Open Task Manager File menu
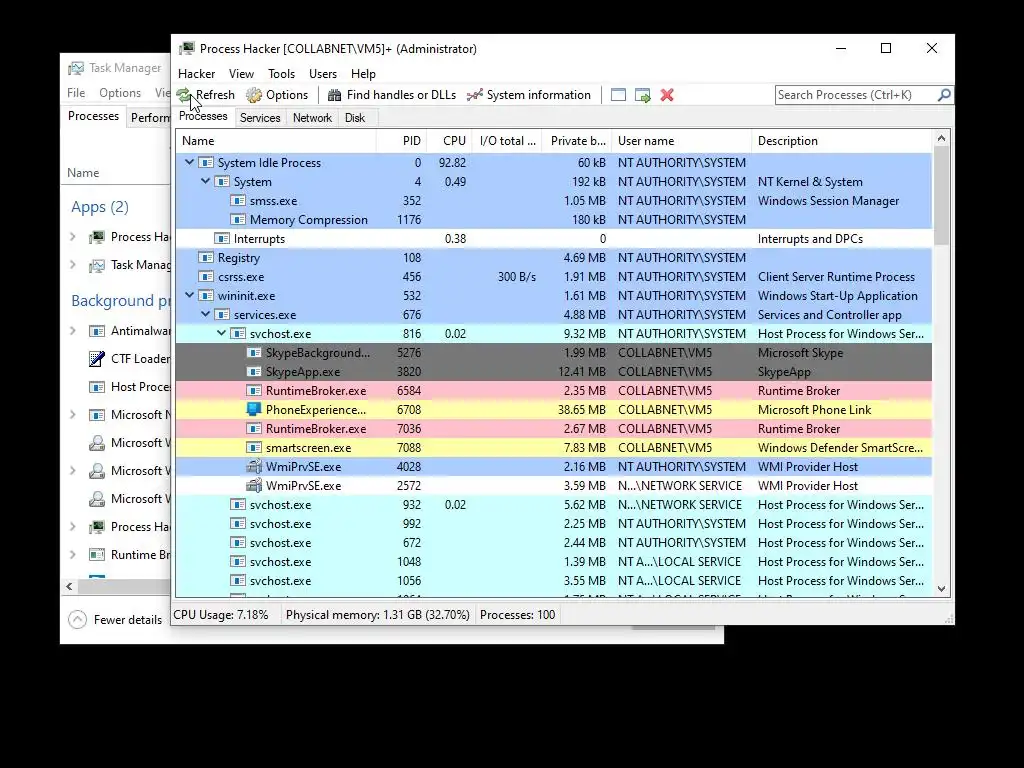The height and width of the screenshot is (768, 1024). click(x=76, y=93)
